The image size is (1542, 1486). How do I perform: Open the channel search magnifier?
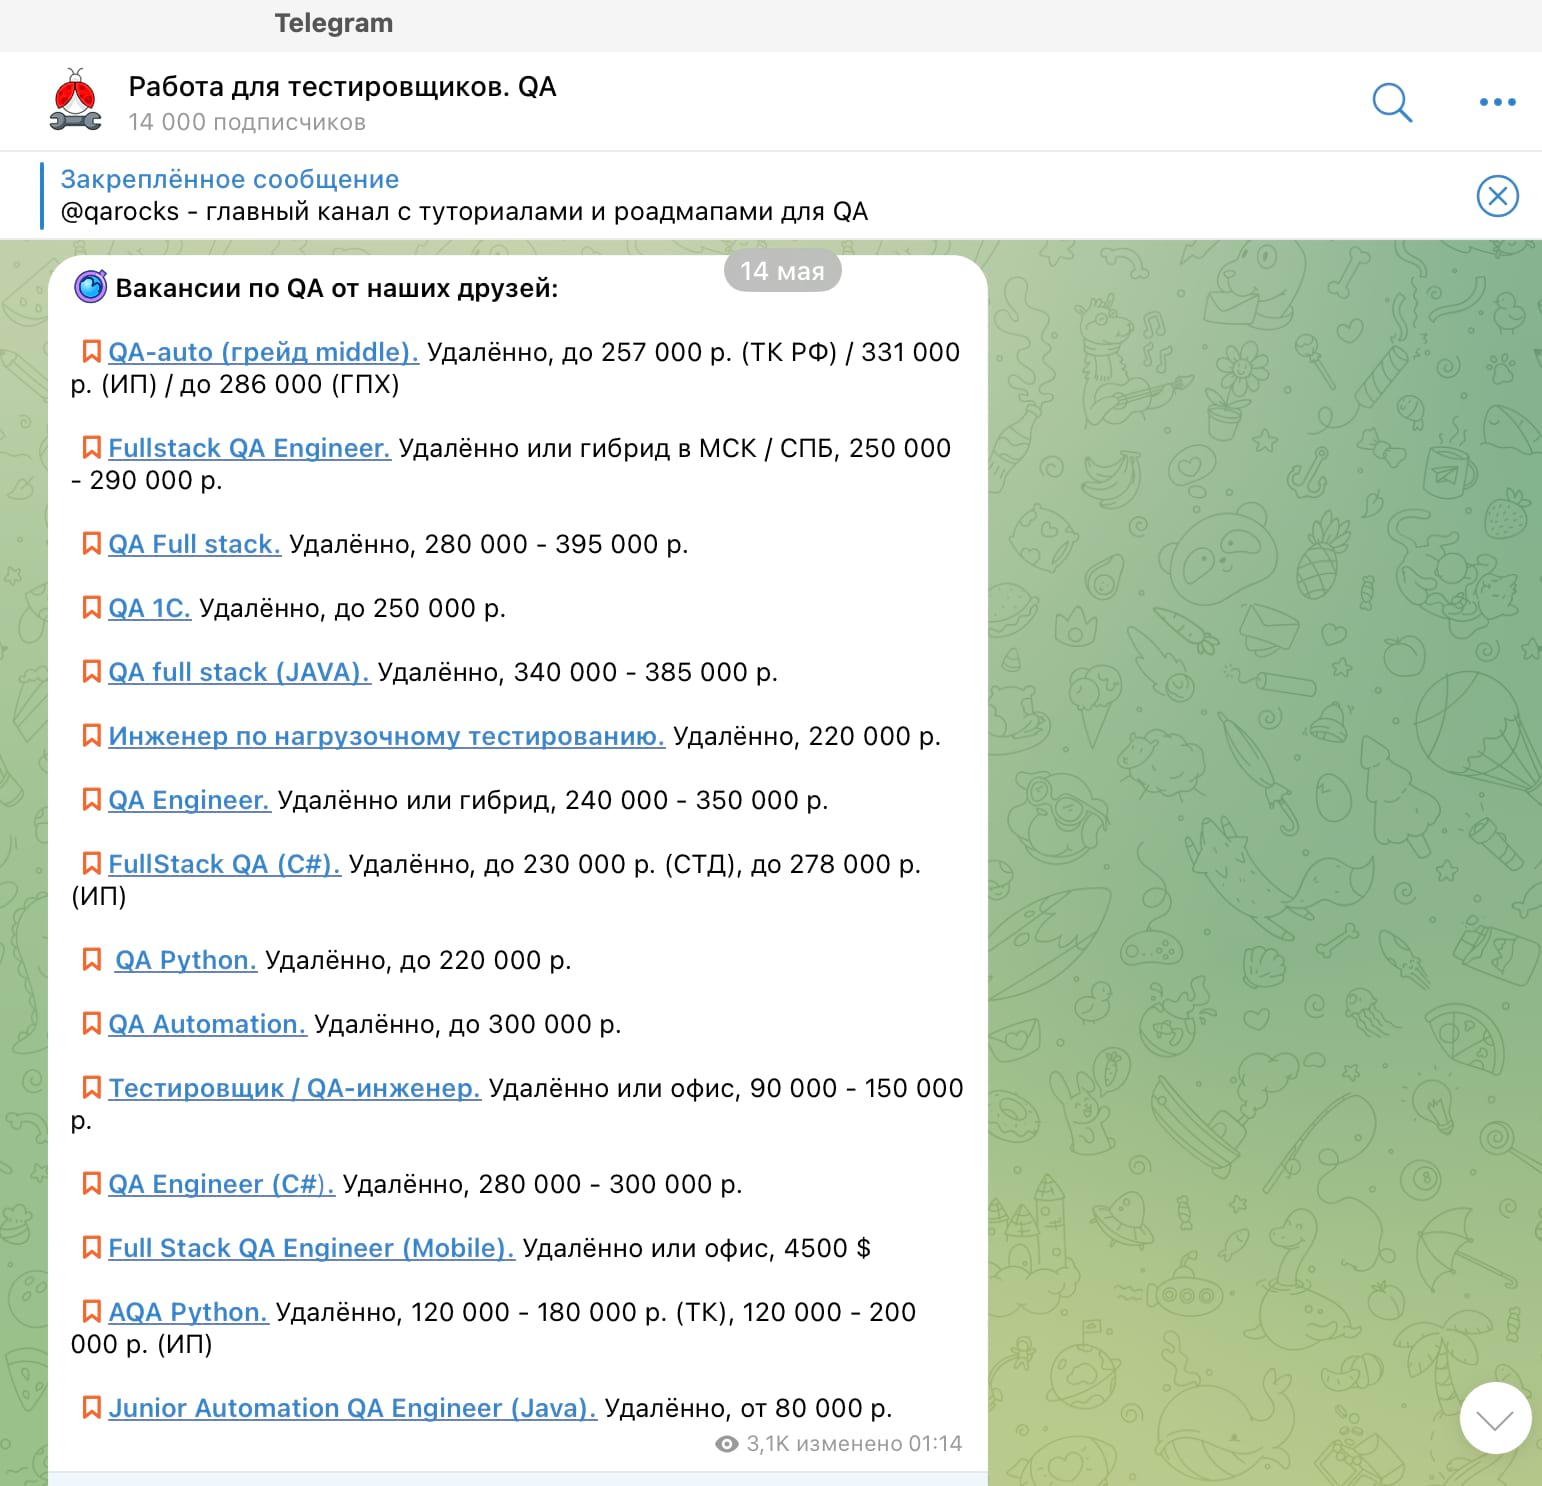tap(1392, 102)
